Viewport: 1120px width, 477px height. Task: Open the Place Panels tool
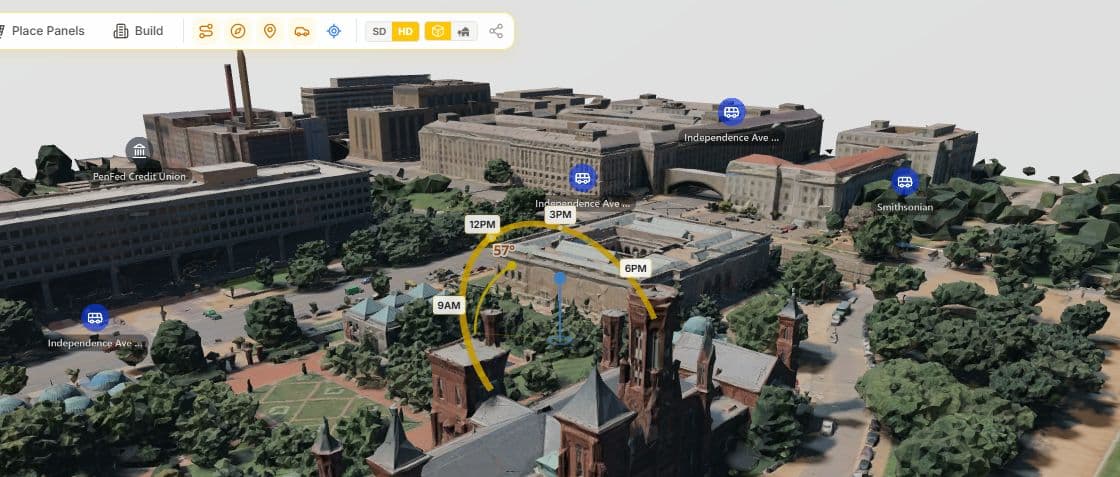[41, 31]
